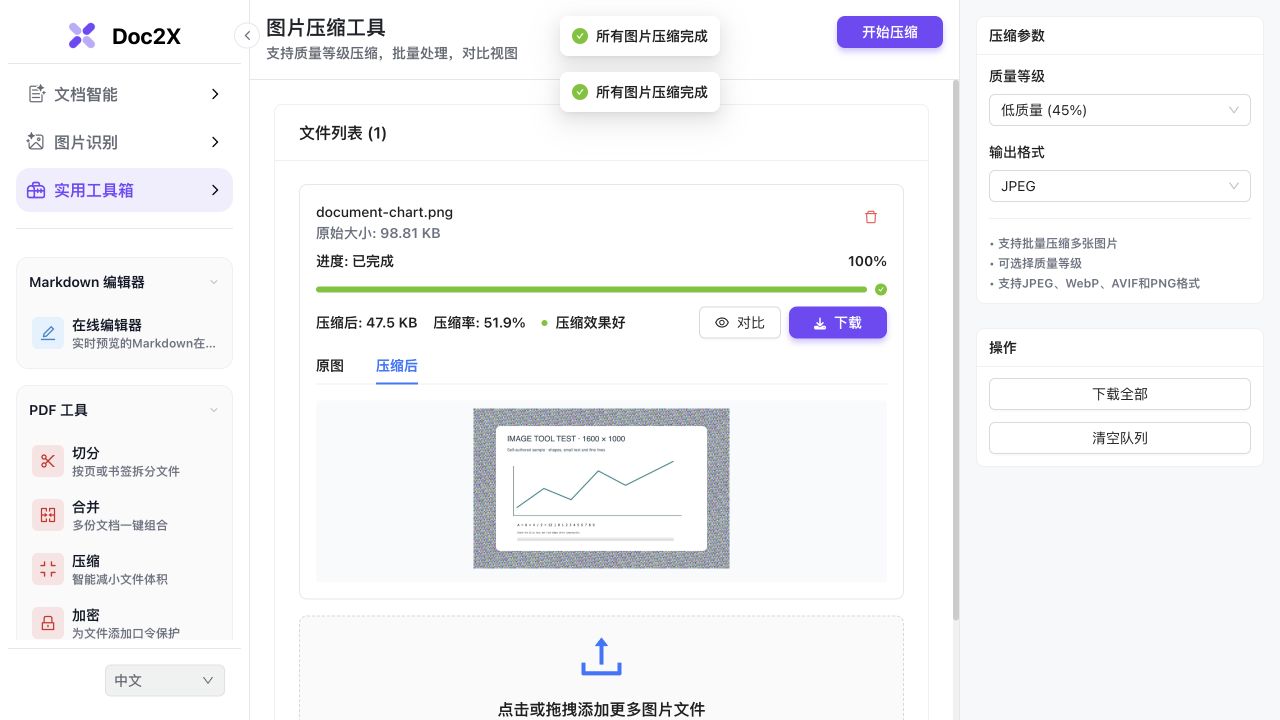Screen dimensions: 1280x720
Task: Select the 合并 merge icon
Action: [48, 515]
